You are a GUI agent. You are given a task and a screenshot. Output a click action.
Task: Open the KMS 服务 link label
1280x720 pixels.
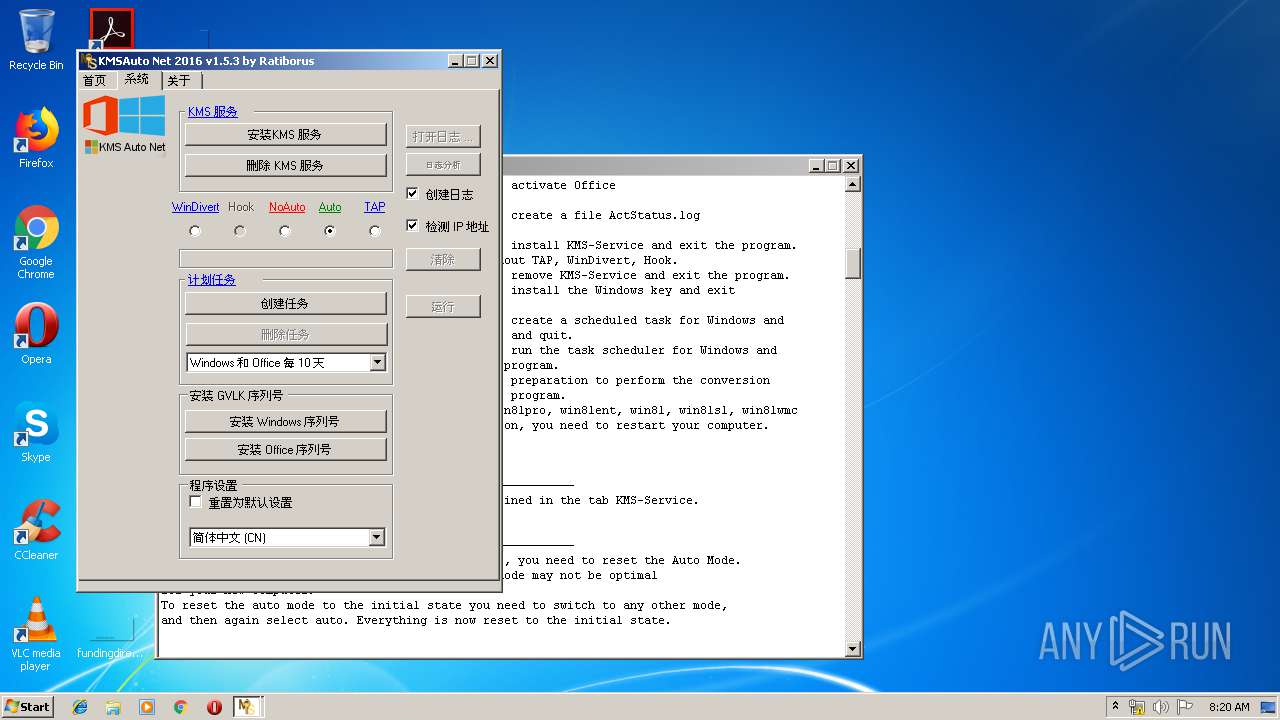pos(213,112)
